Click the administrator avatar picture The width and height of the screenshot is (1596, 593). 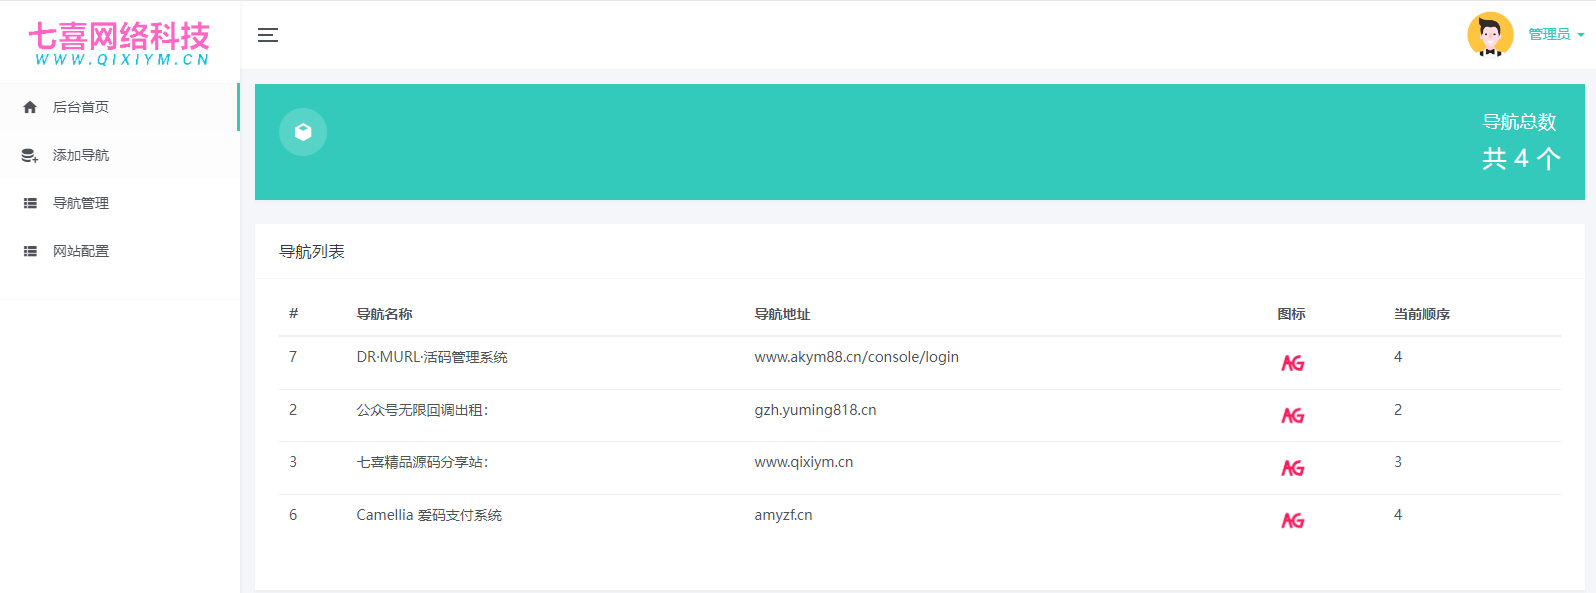(x=1490, y=35)
